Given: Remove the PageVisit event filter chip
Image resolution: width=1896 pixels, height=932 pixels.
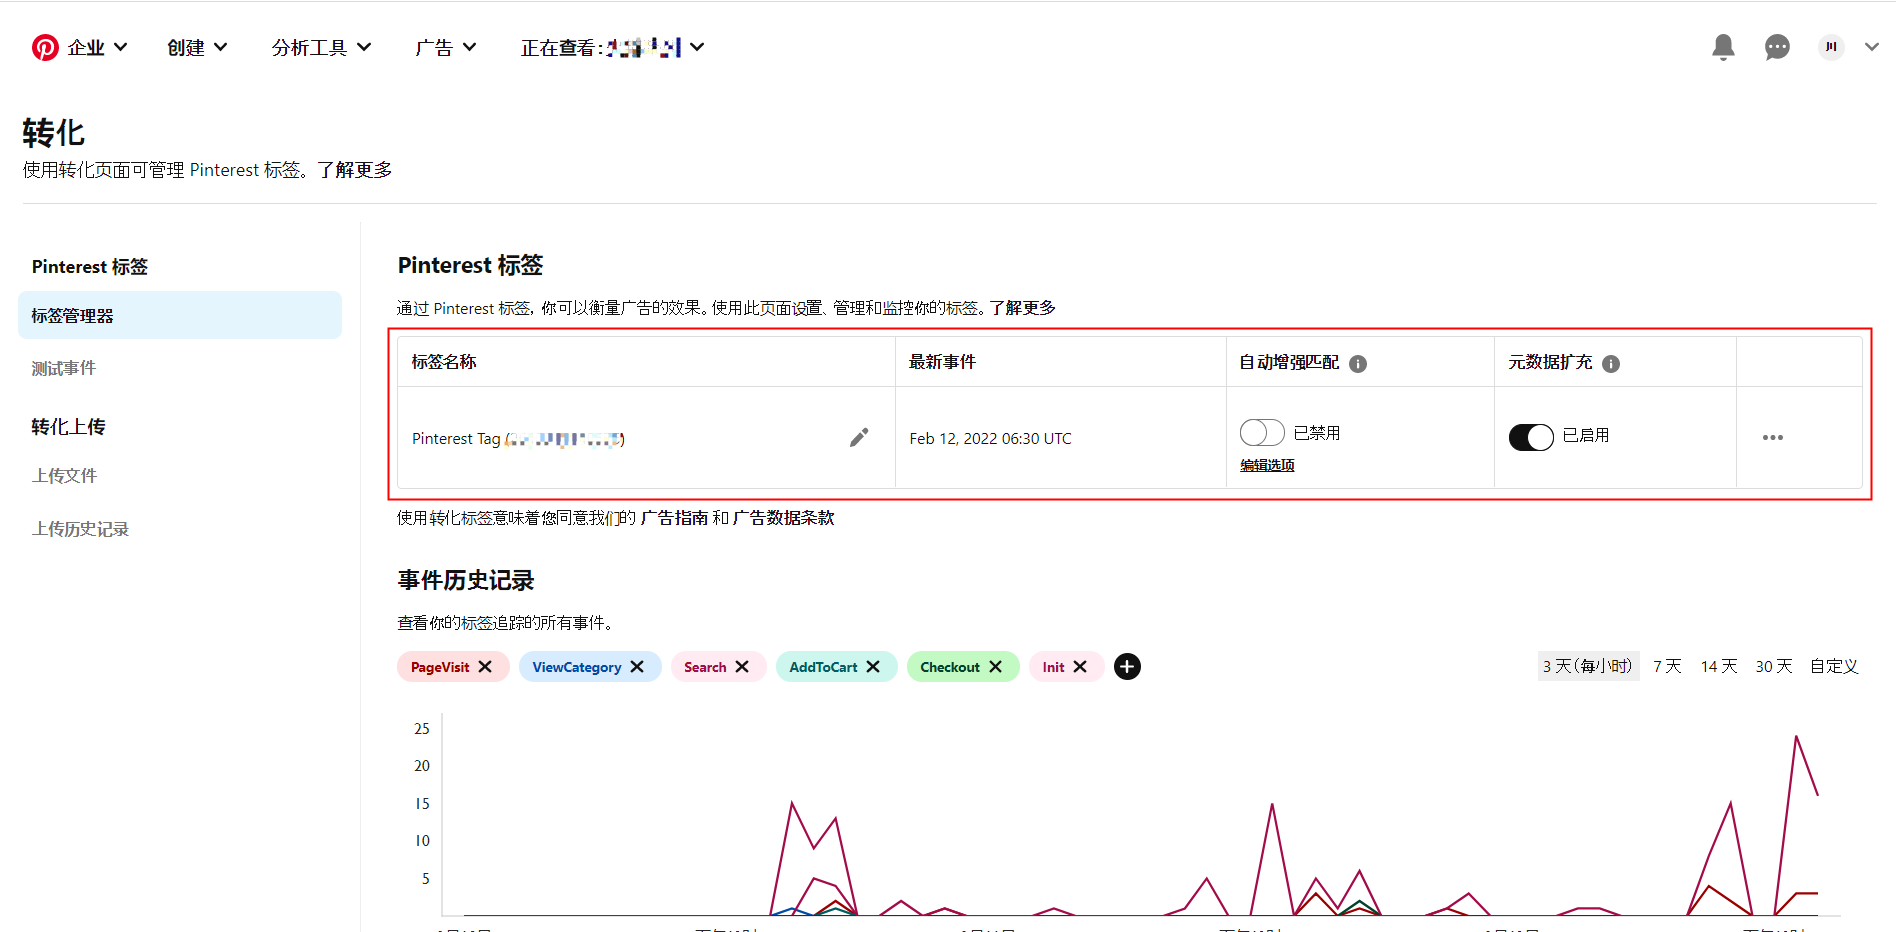Looking at the screenshot, I should [x=485, y=667].
